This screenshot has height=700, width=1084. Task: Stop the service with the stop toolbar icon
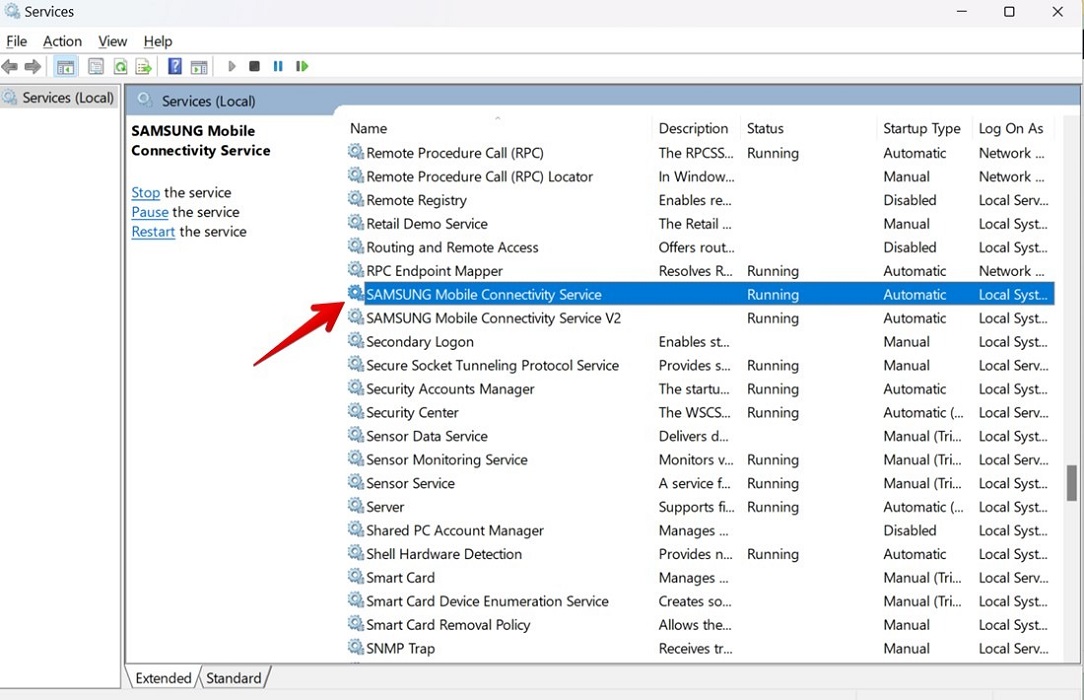(254, 66)
